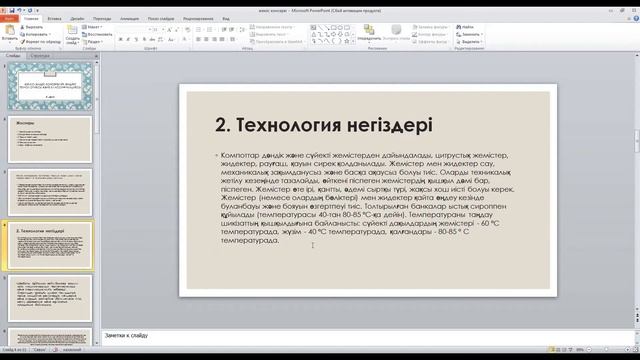
Task: Switch to the Анимация ribbon tab
Action: (x=129, y=19)
